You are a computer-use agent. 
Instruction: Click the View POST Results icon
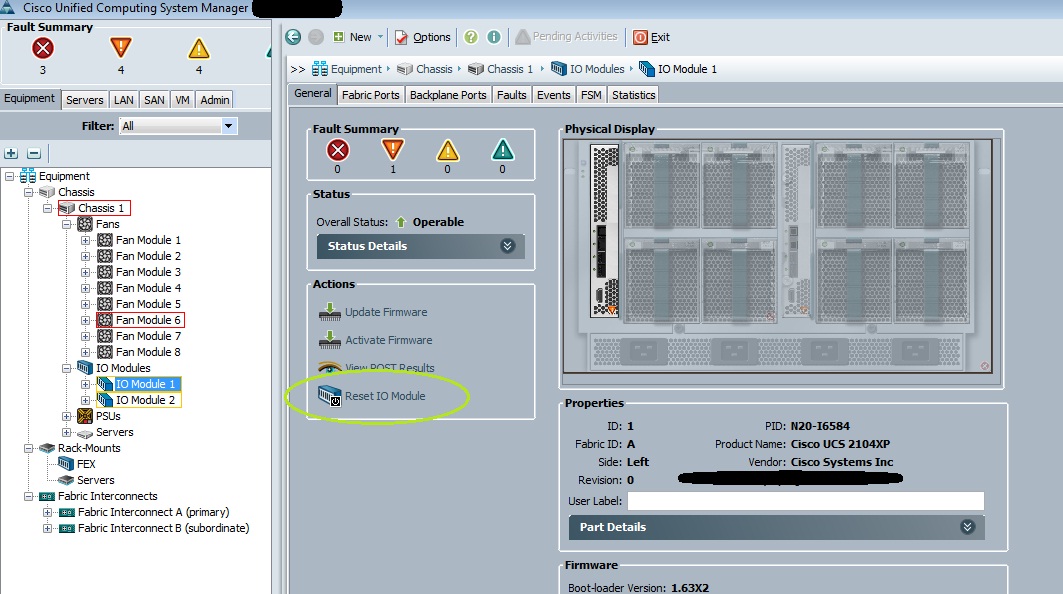pos(330,367)
